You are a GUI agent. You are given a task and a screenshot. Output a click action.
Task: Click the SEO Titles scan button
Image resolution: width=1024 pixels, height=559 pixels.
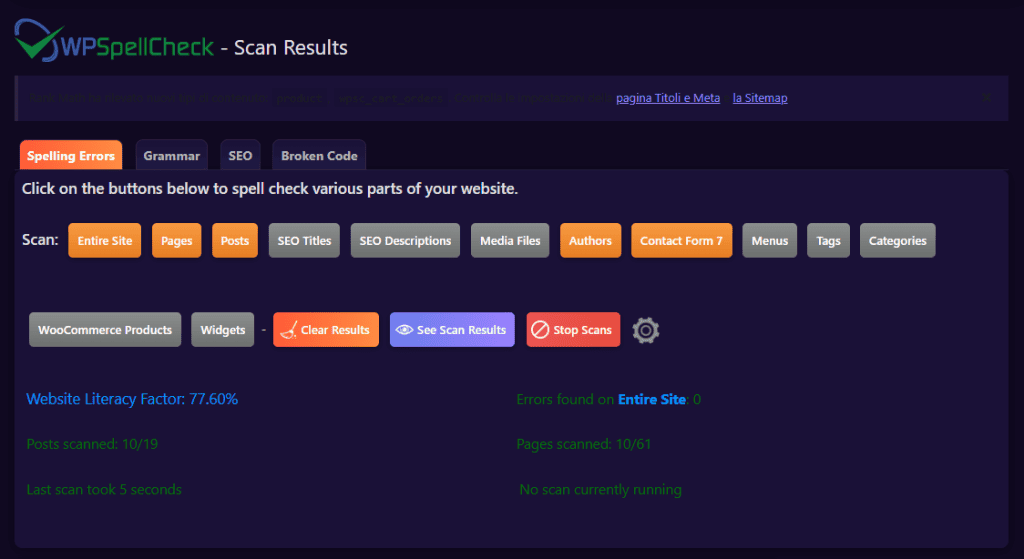[304, 240]
